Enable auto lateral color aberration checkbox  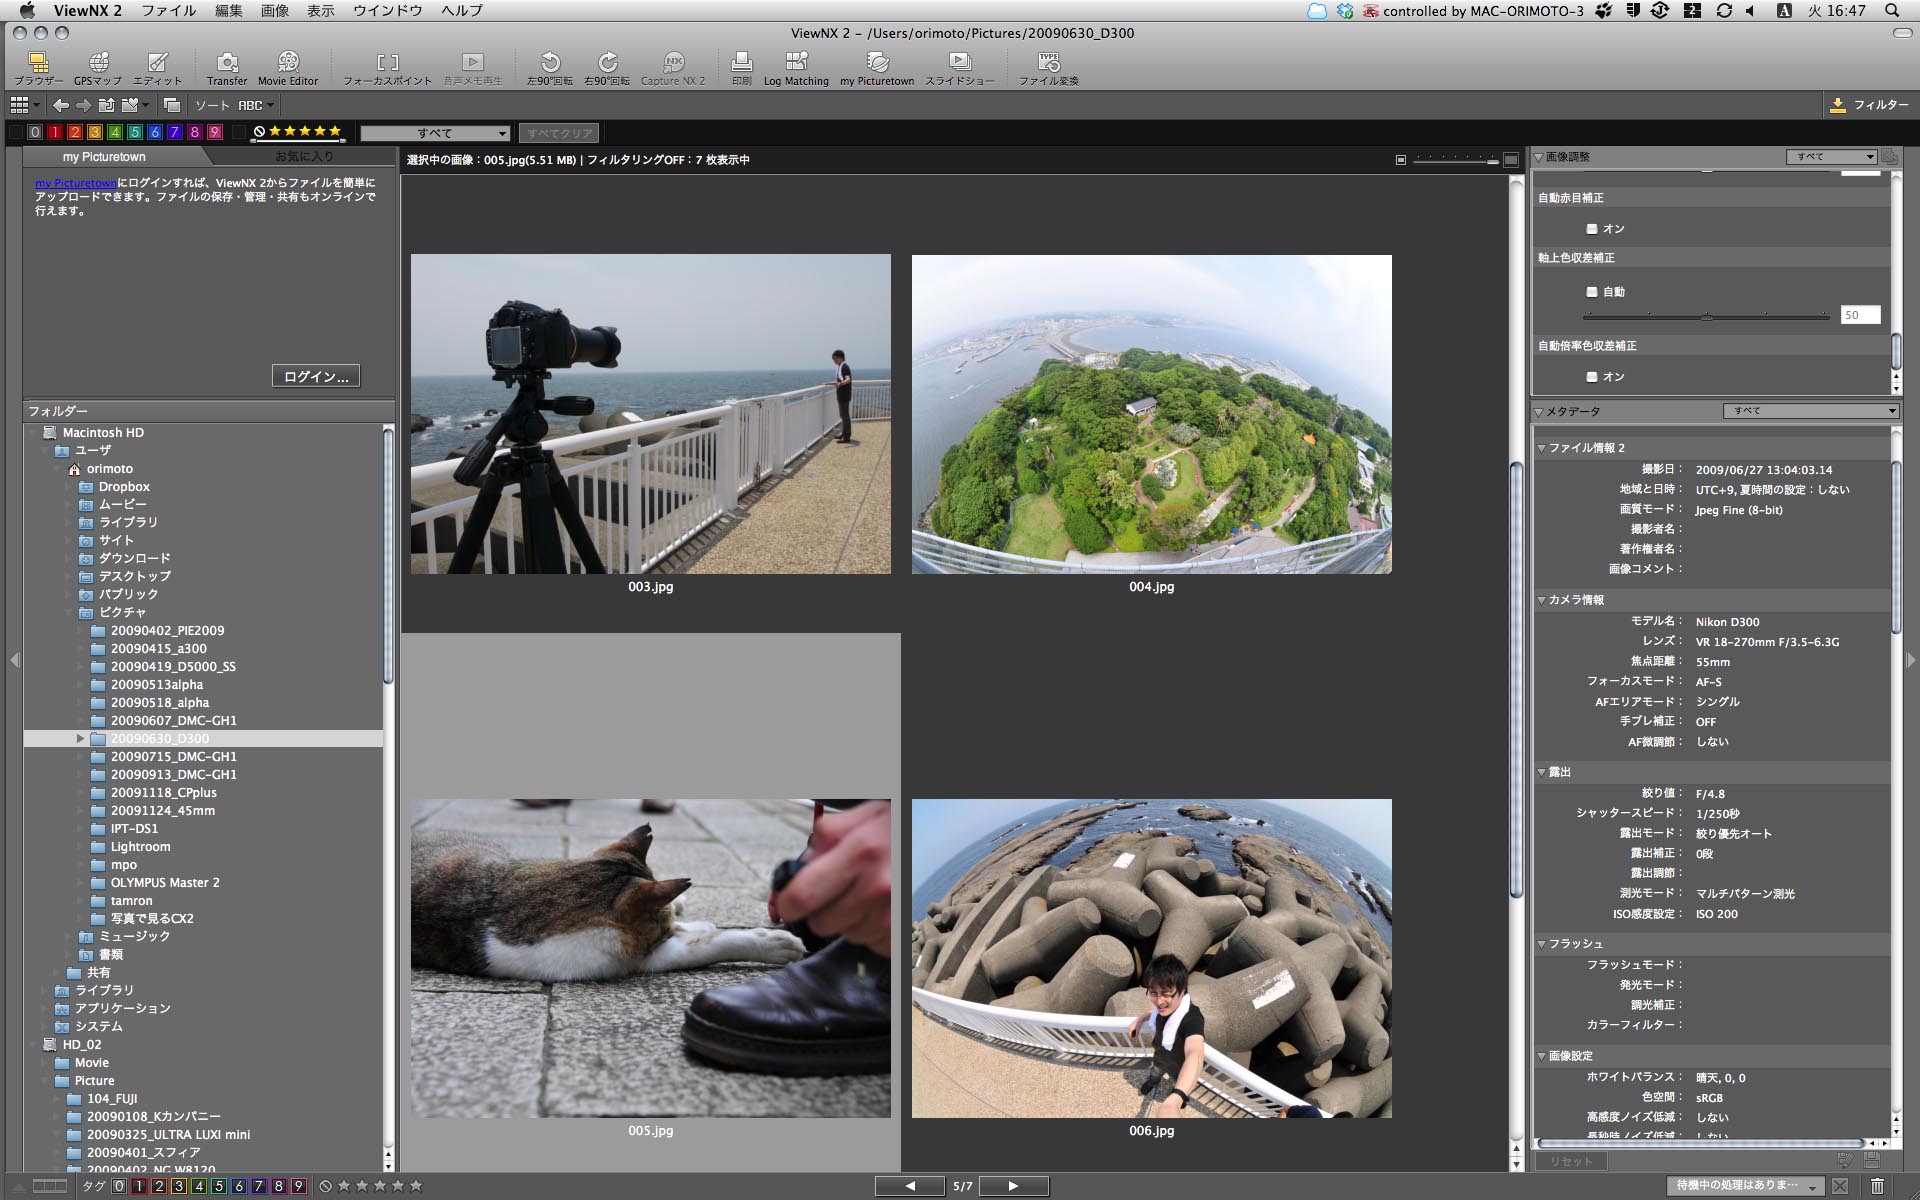(x=1592, y=377)
